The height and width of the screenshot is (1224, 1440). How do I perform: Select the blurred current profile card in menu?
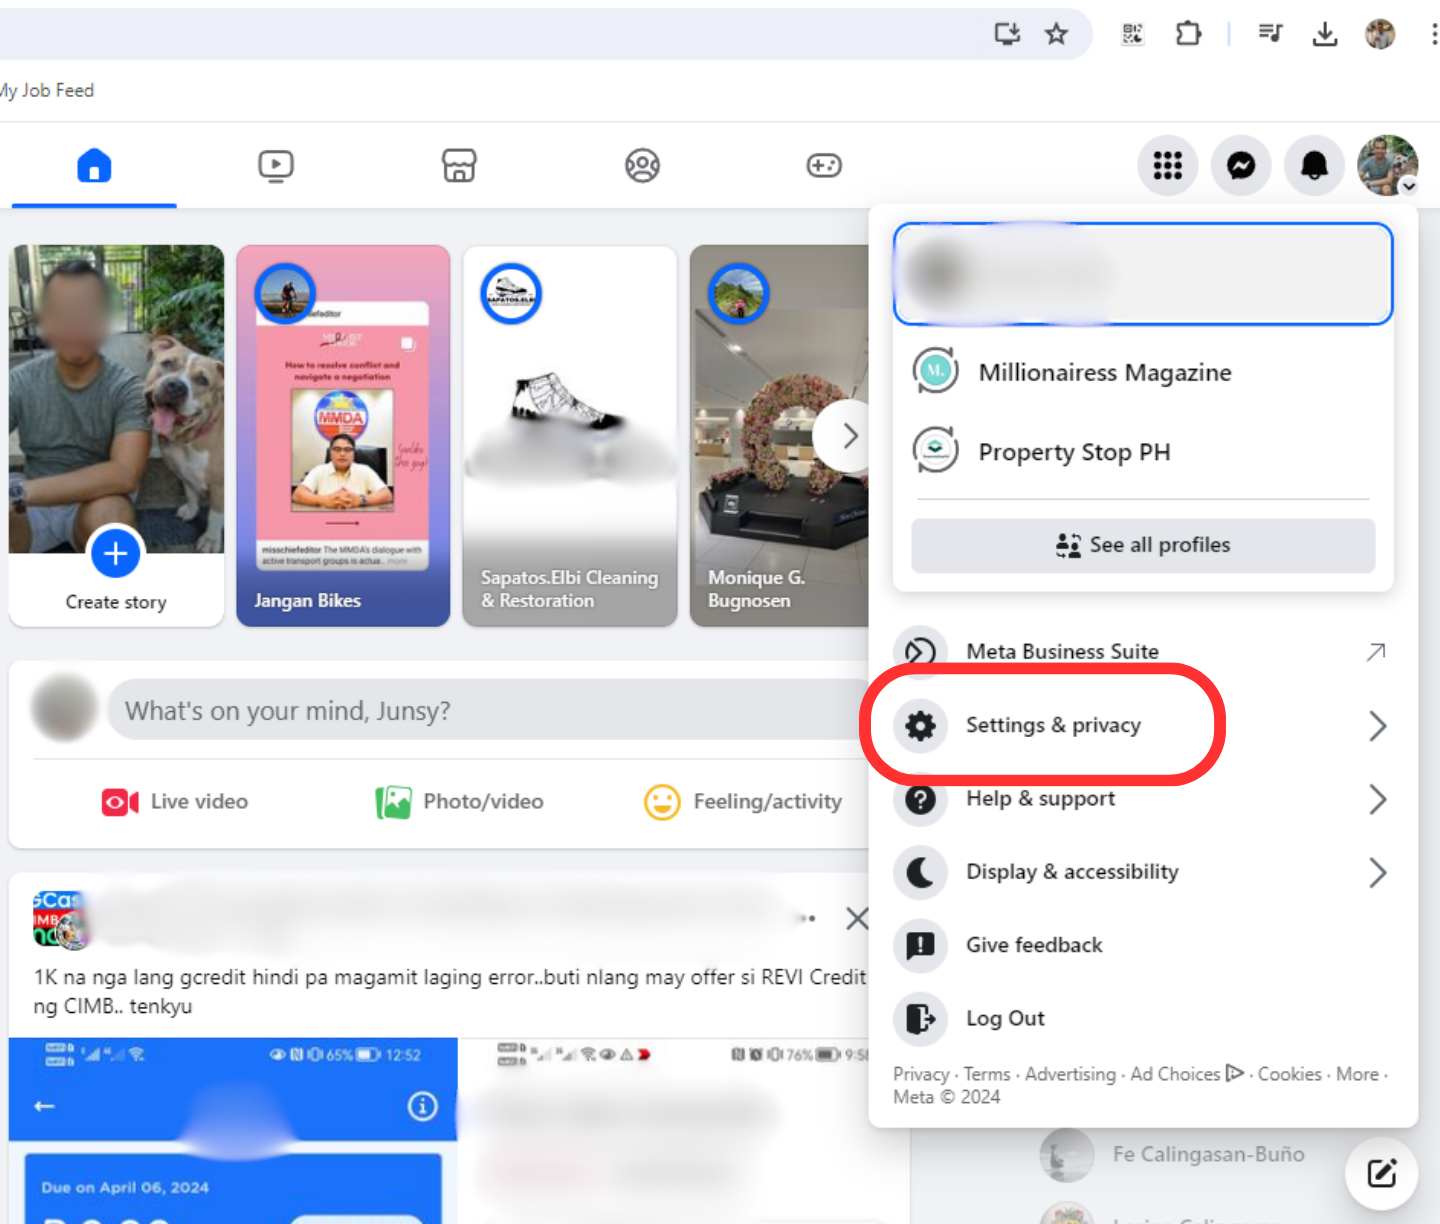tap(1143, 273)
